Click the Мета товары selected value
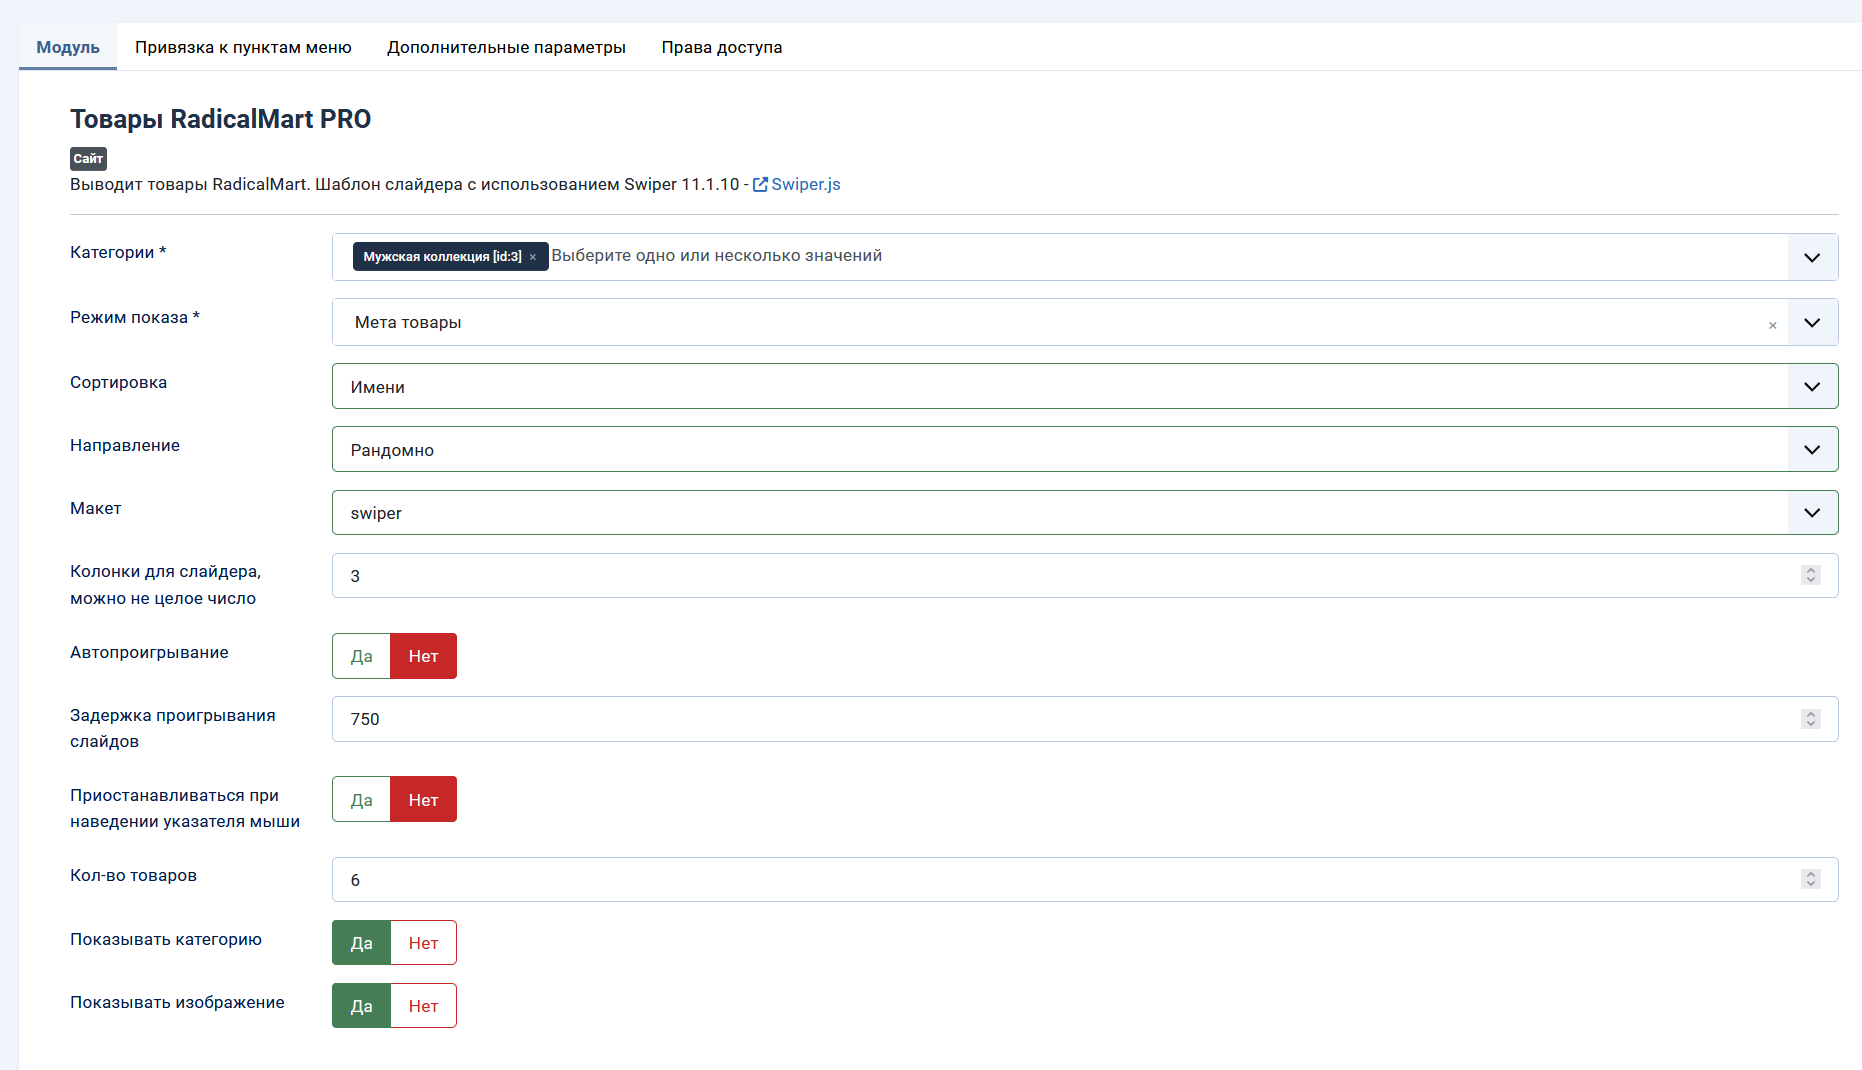The height and width of the screenshot is (1070, 1862). [408, 322]
